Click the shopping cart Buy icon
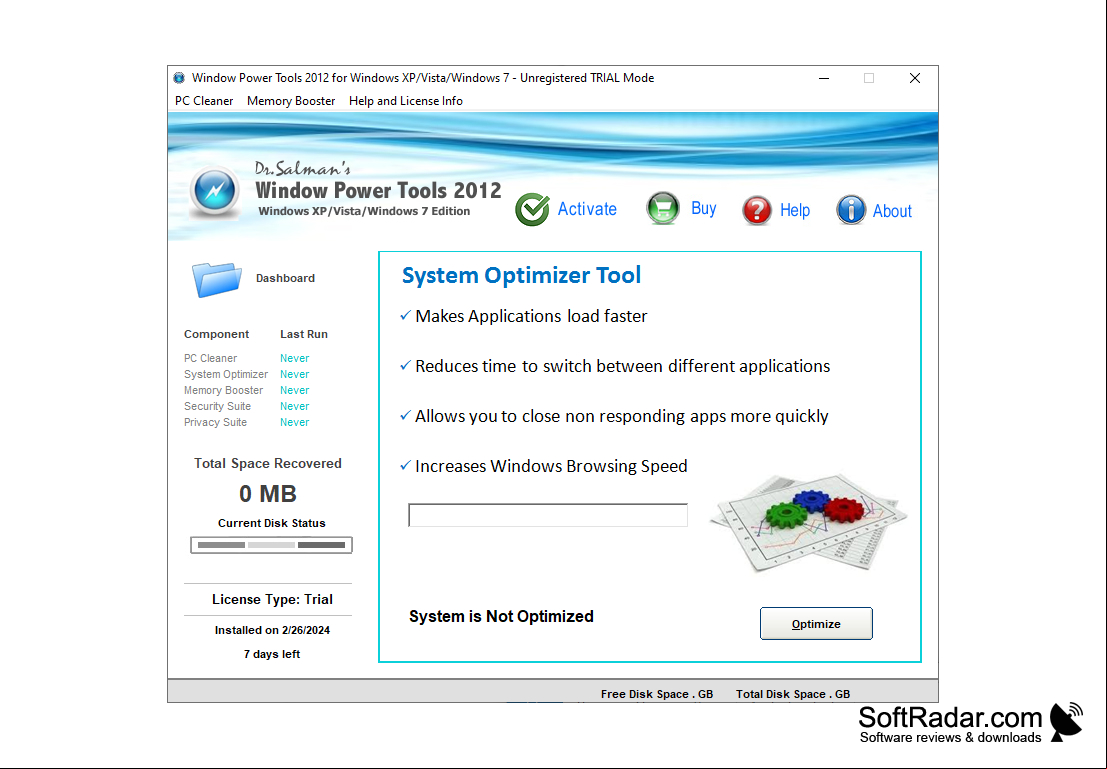 [x=663, y=209]
